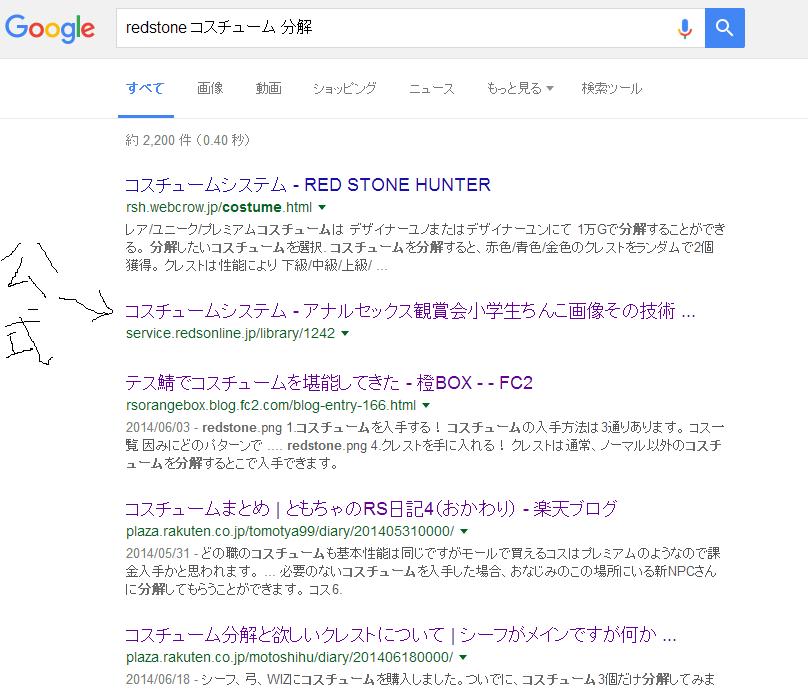808x691 pixels.
Task: Click the URL text 'service.redsonline.jp/library/1242'
Action: coord(230,333)
